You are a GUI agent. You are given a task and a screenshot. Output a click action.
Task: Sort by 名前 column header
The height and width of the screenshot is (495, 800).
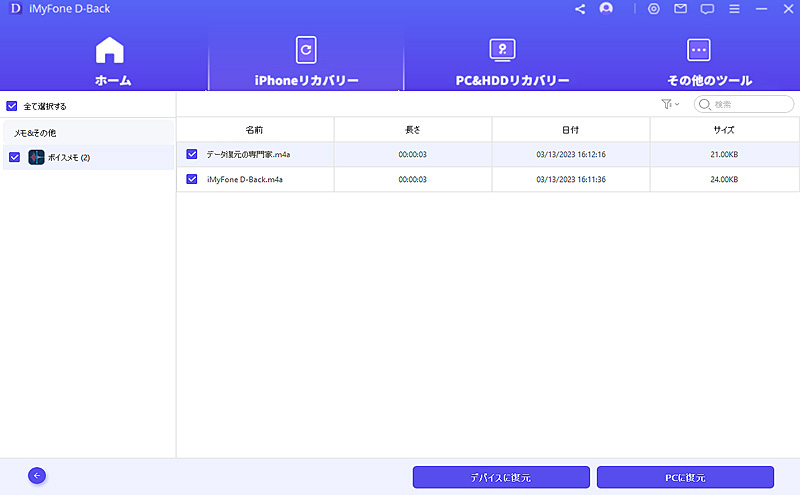pos(255,130)
